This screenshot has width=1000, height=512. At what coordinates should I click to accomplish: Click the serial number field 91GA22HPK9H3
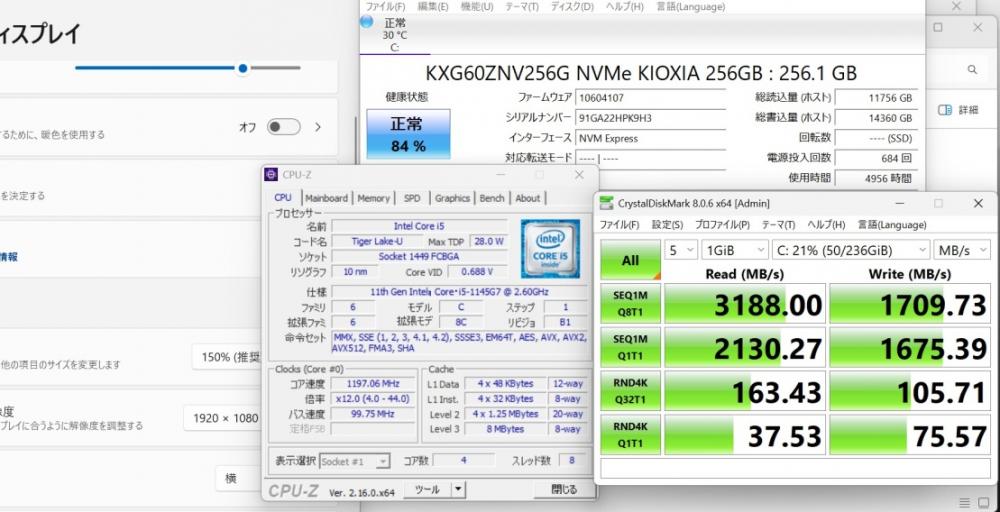[x=650, y=118]
